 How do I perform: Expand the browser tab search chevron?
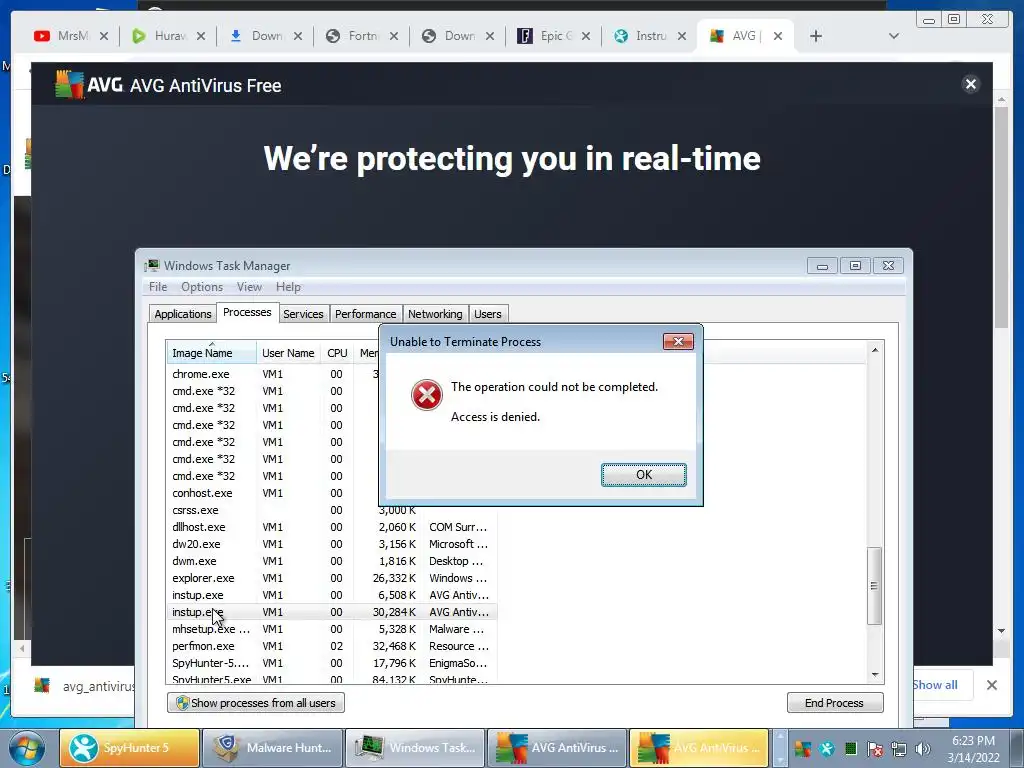(894, 36)
